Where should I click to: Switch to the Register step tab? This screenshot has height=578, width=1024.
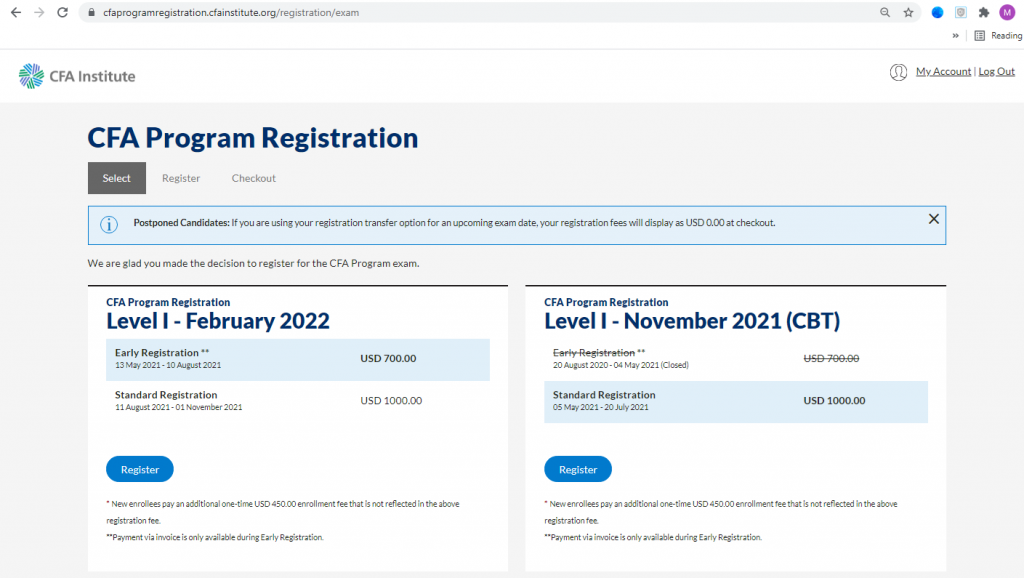pos(181,178)
